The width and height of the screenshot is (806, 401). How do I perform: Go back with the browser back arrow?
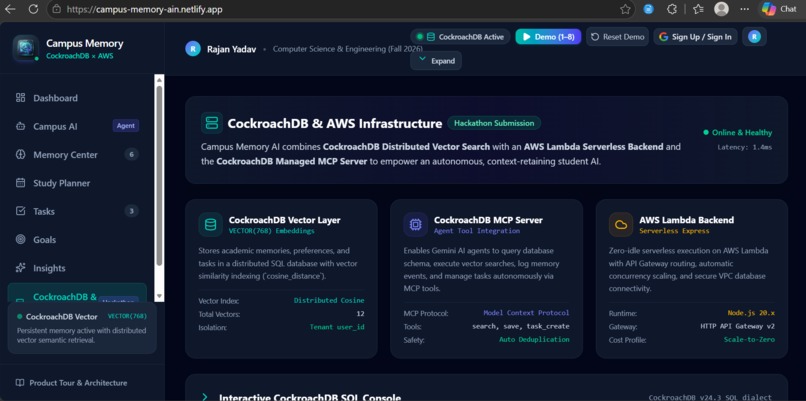coord(10,9)
